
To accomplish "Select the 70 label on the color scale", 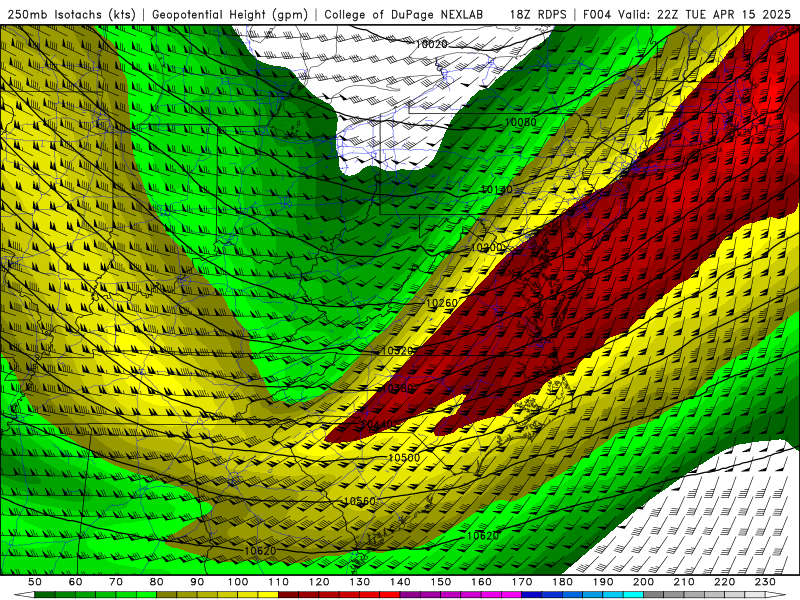I will point(116,582).
